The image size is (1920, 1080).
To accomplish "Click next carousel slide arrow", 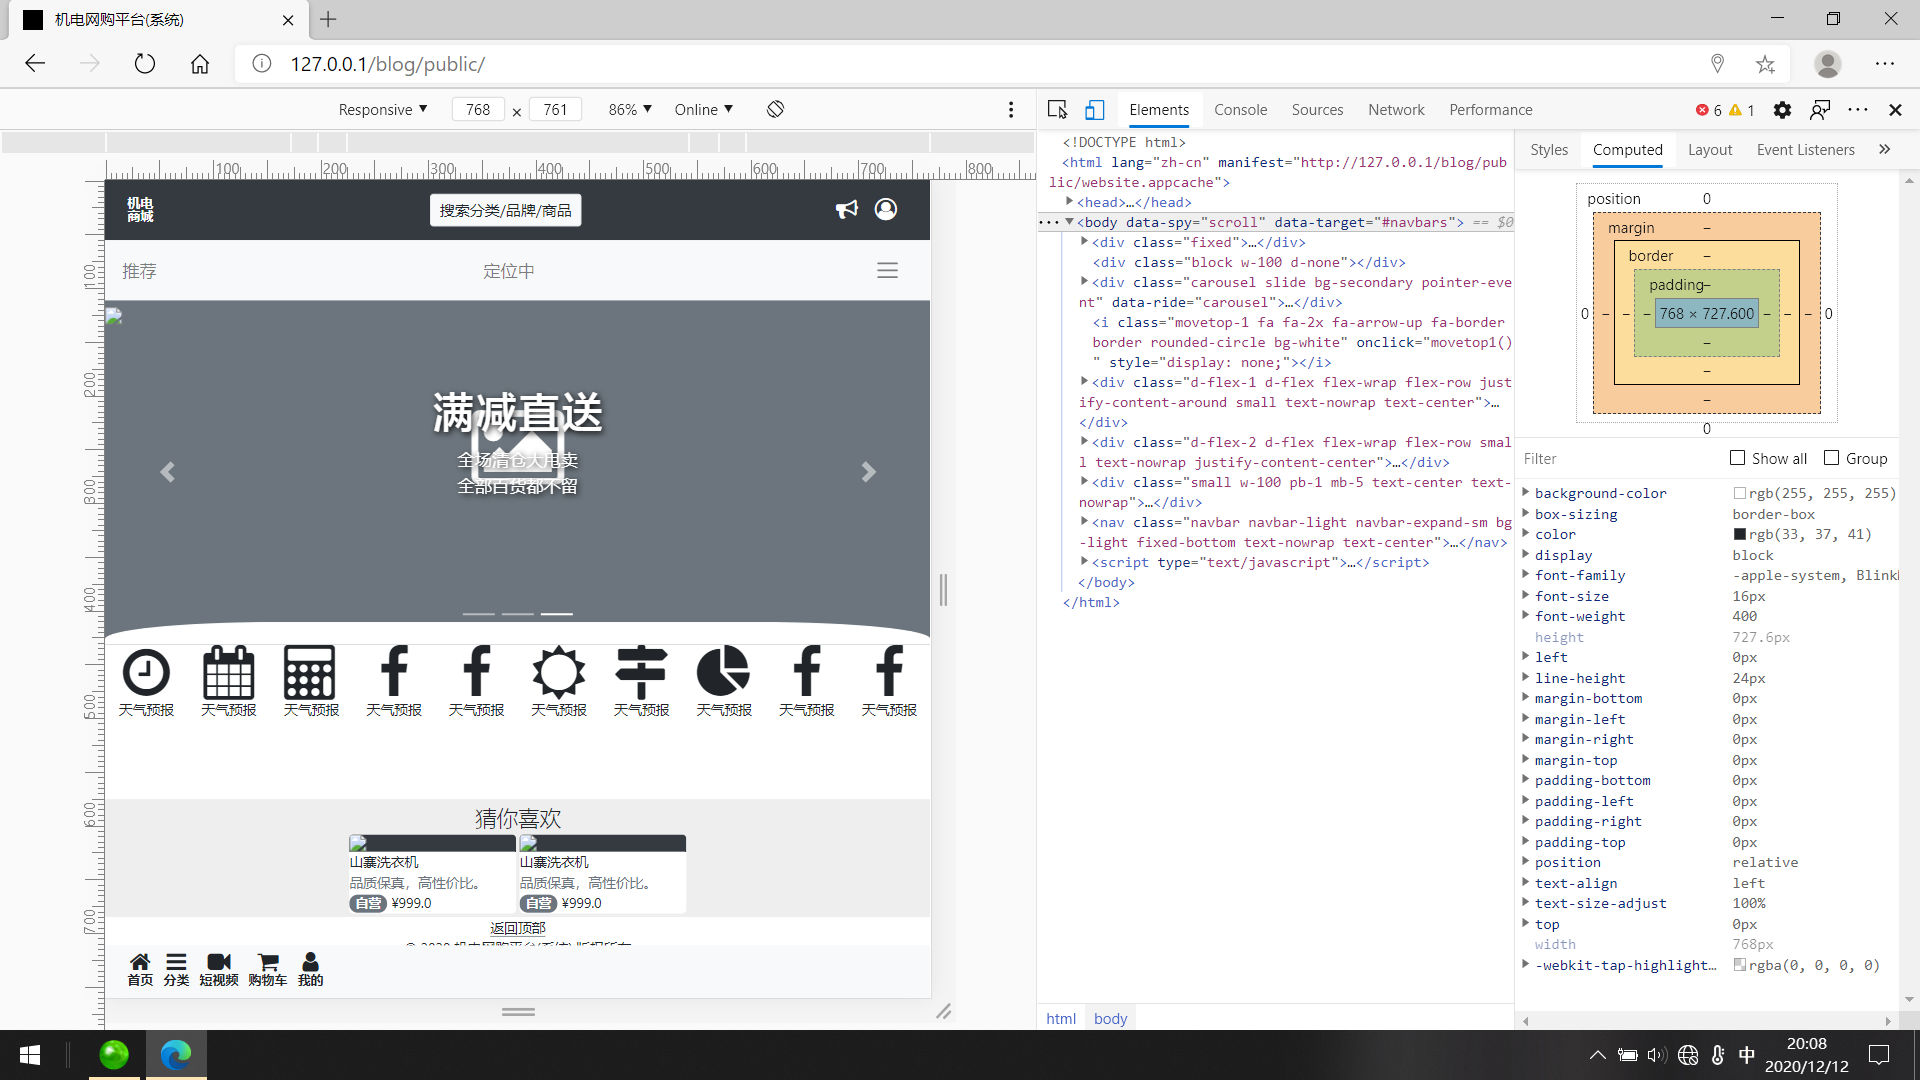I will click(868, 472).
